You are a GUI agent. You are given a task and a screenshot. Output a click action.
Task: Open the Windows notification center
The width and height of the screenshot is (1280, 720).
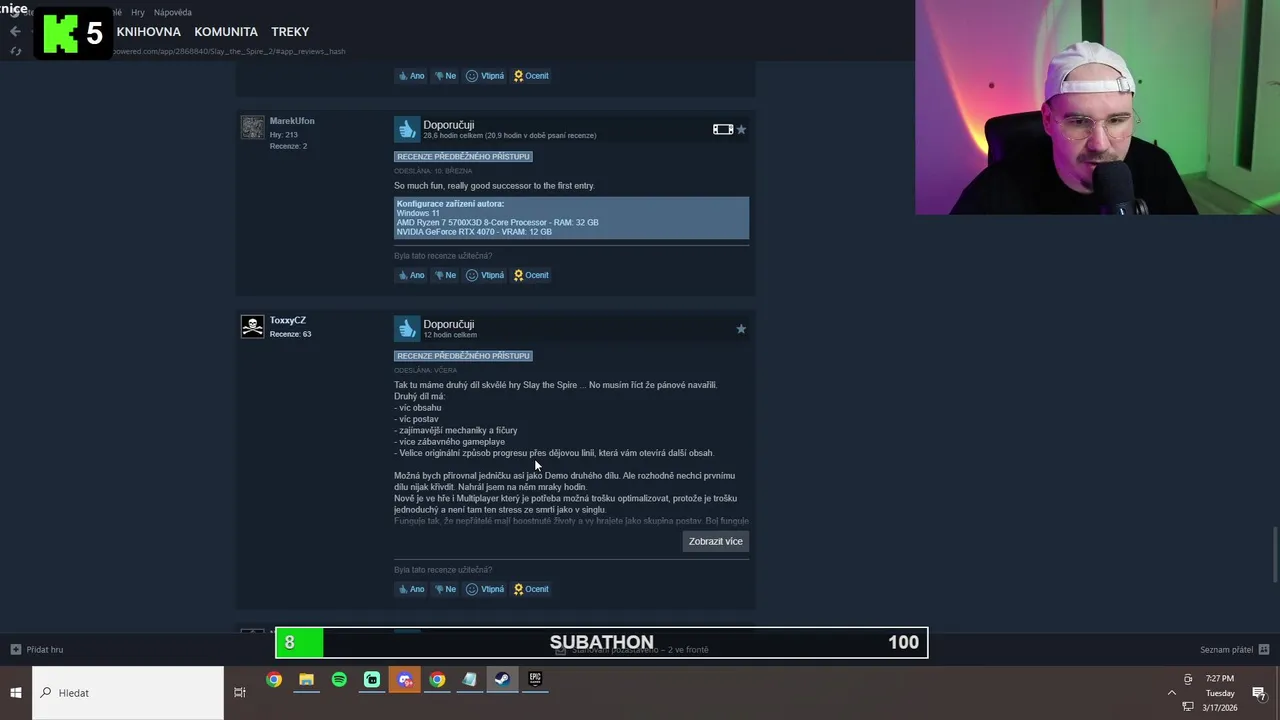1259,693
